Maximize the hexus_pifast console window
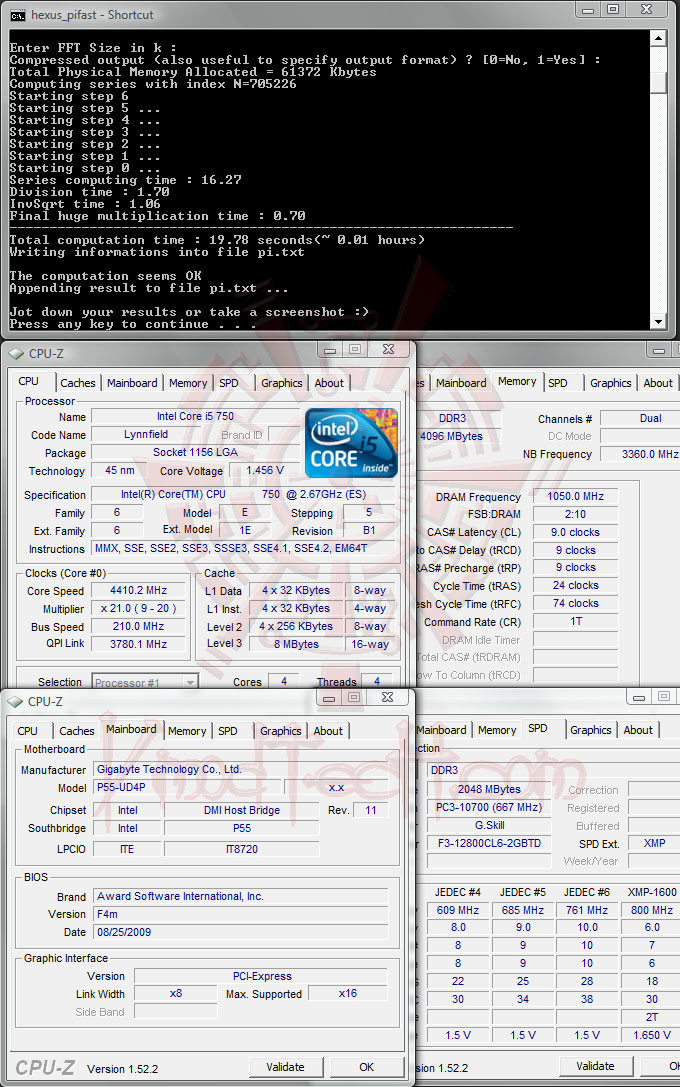Screen dimensions: 680x1087 [x=613, y=10]
